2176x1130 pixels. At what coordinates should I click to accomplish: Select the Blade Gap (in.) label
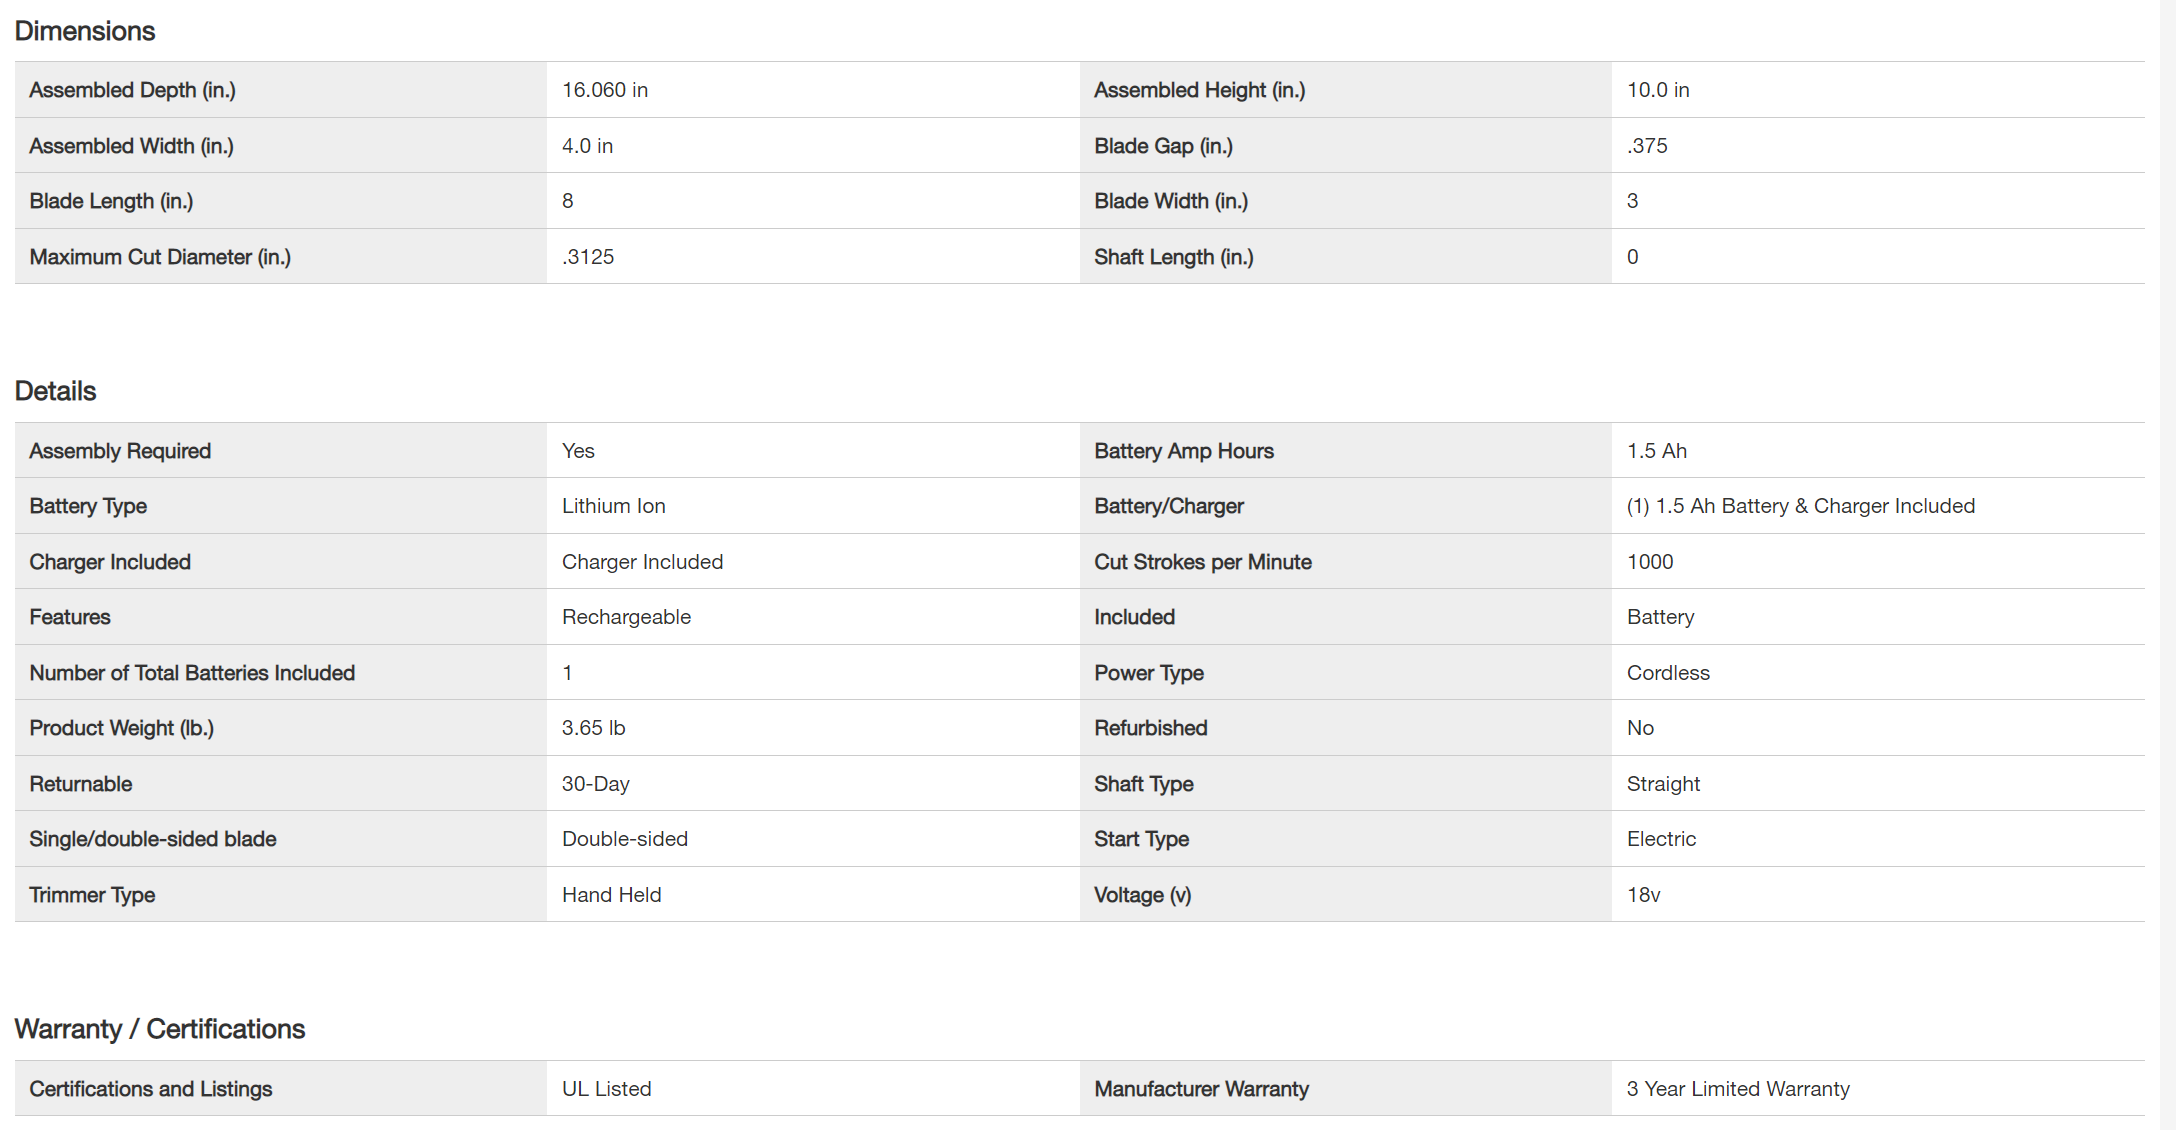coord(1163,146)
